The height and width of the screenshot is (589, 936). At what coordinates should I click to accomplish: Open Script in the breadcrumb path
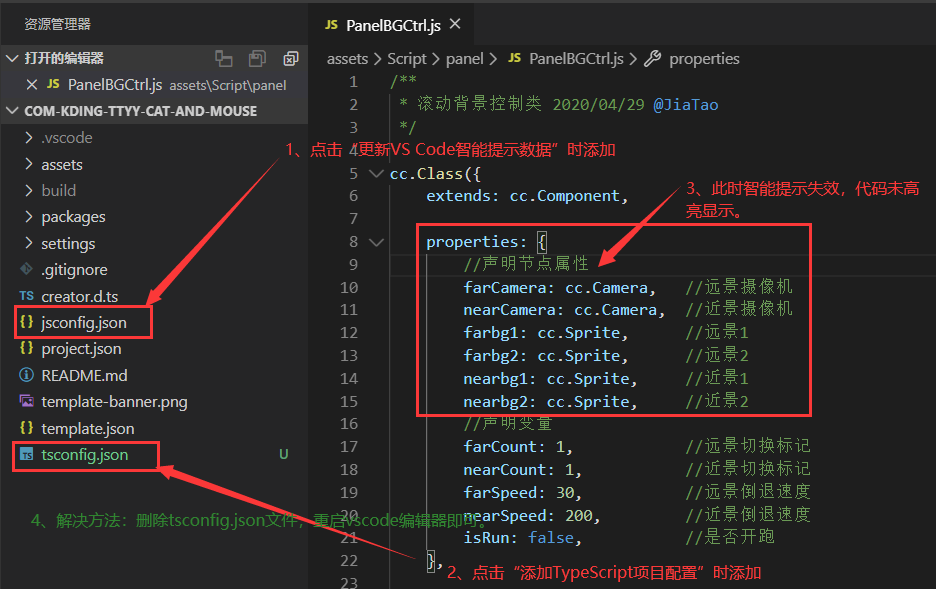(407, 59)
